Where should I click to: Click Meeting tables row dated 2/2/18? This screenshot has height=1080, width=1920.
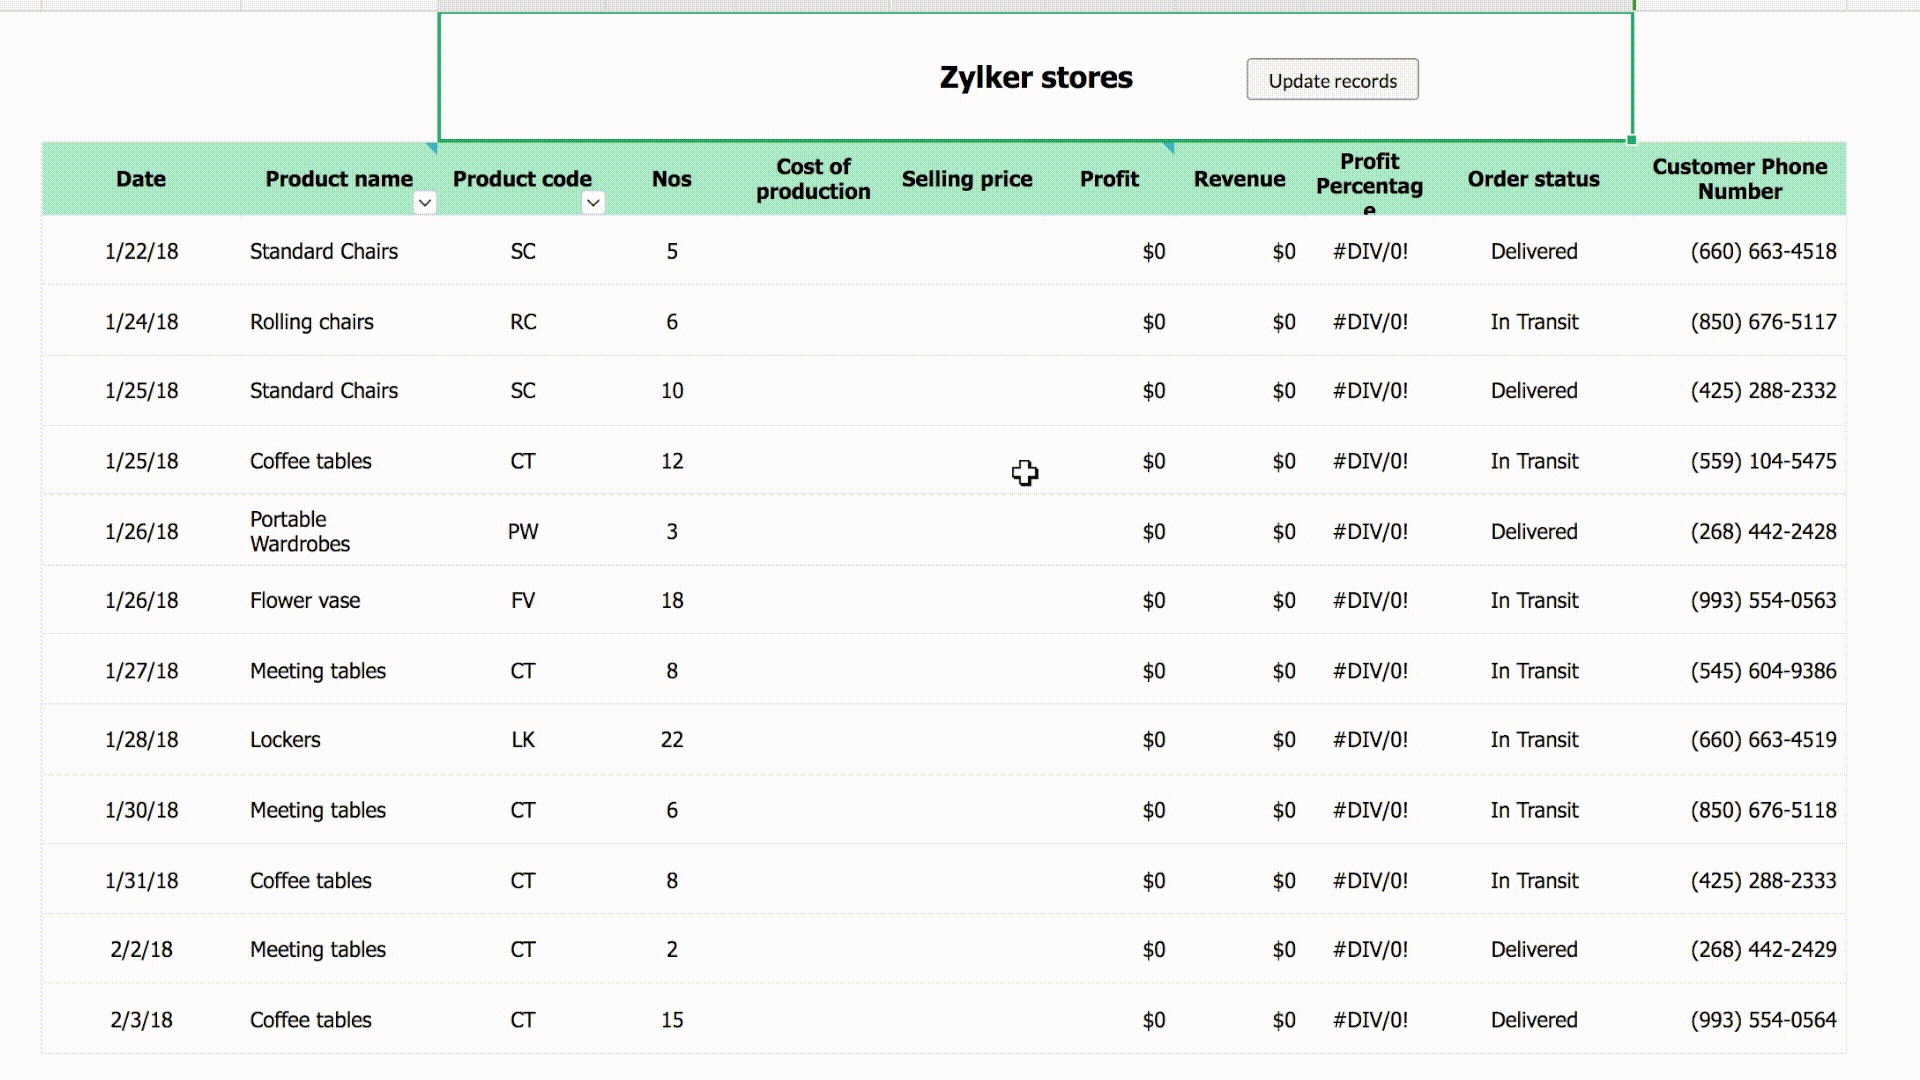[318, 949]
